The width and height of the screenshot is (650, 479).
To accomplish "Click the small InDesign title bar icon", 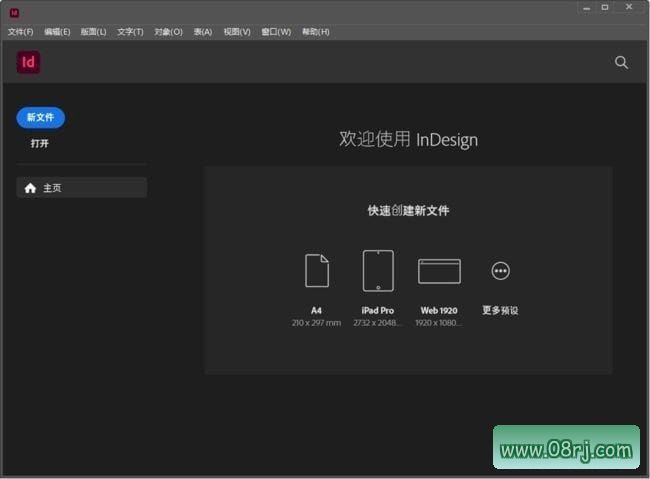I will (14, 13).
